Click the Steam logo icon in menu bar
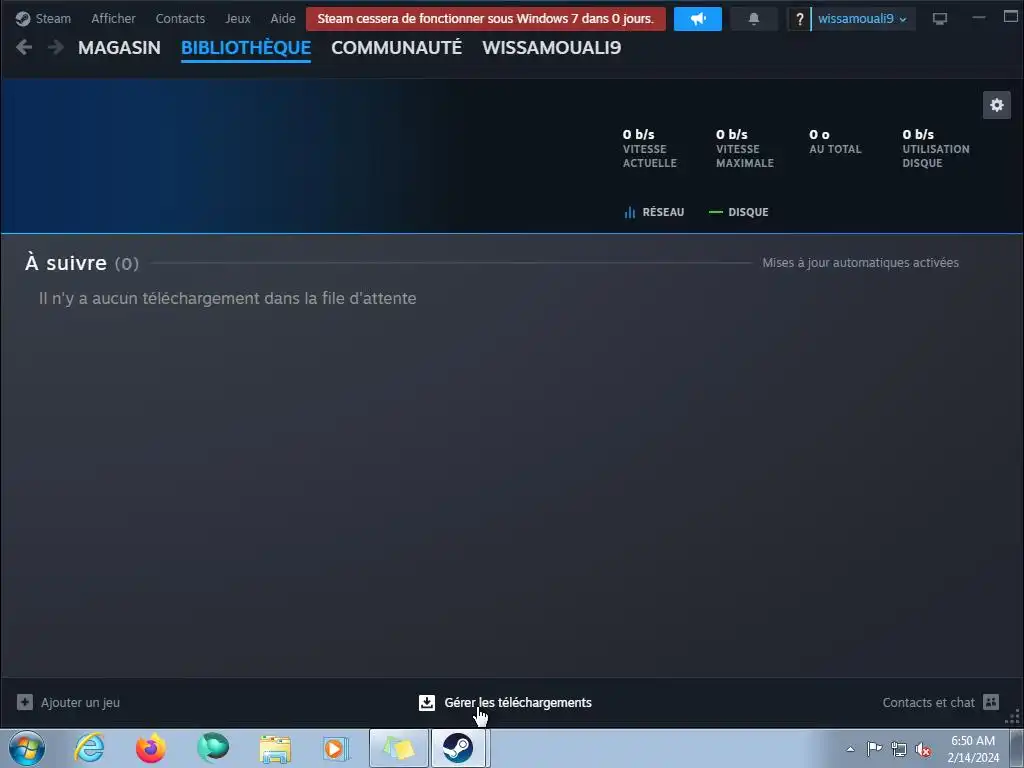Image resolution: width=1024 pixels, height=768 pixels. [23, 18]
